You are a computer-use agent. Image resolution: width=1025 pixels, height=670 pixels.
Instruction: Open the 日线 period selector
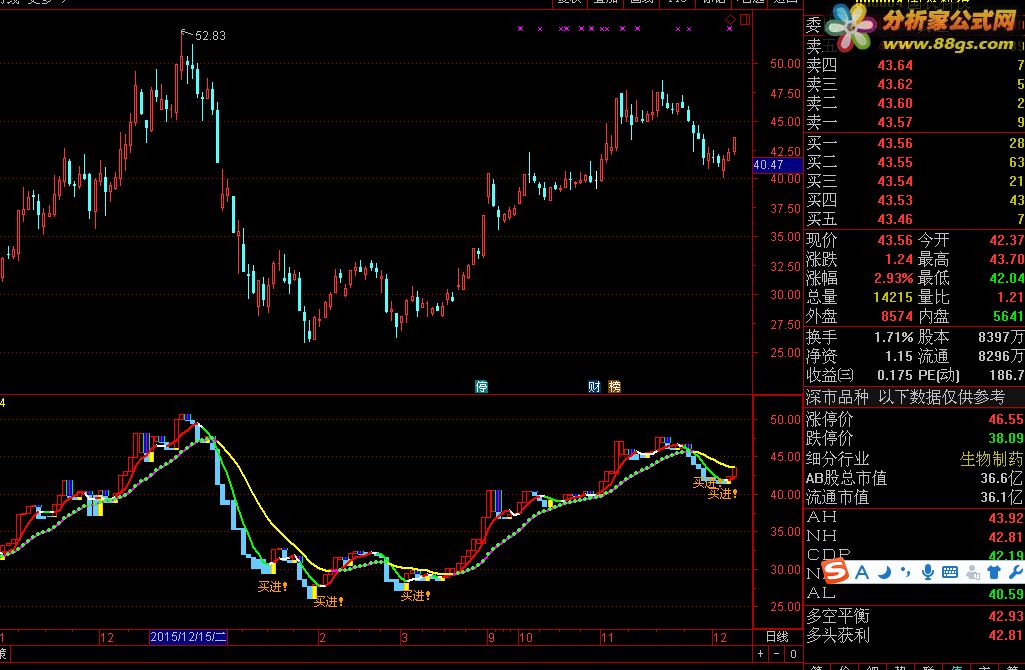pyautogui.click(x=777, y=637)
